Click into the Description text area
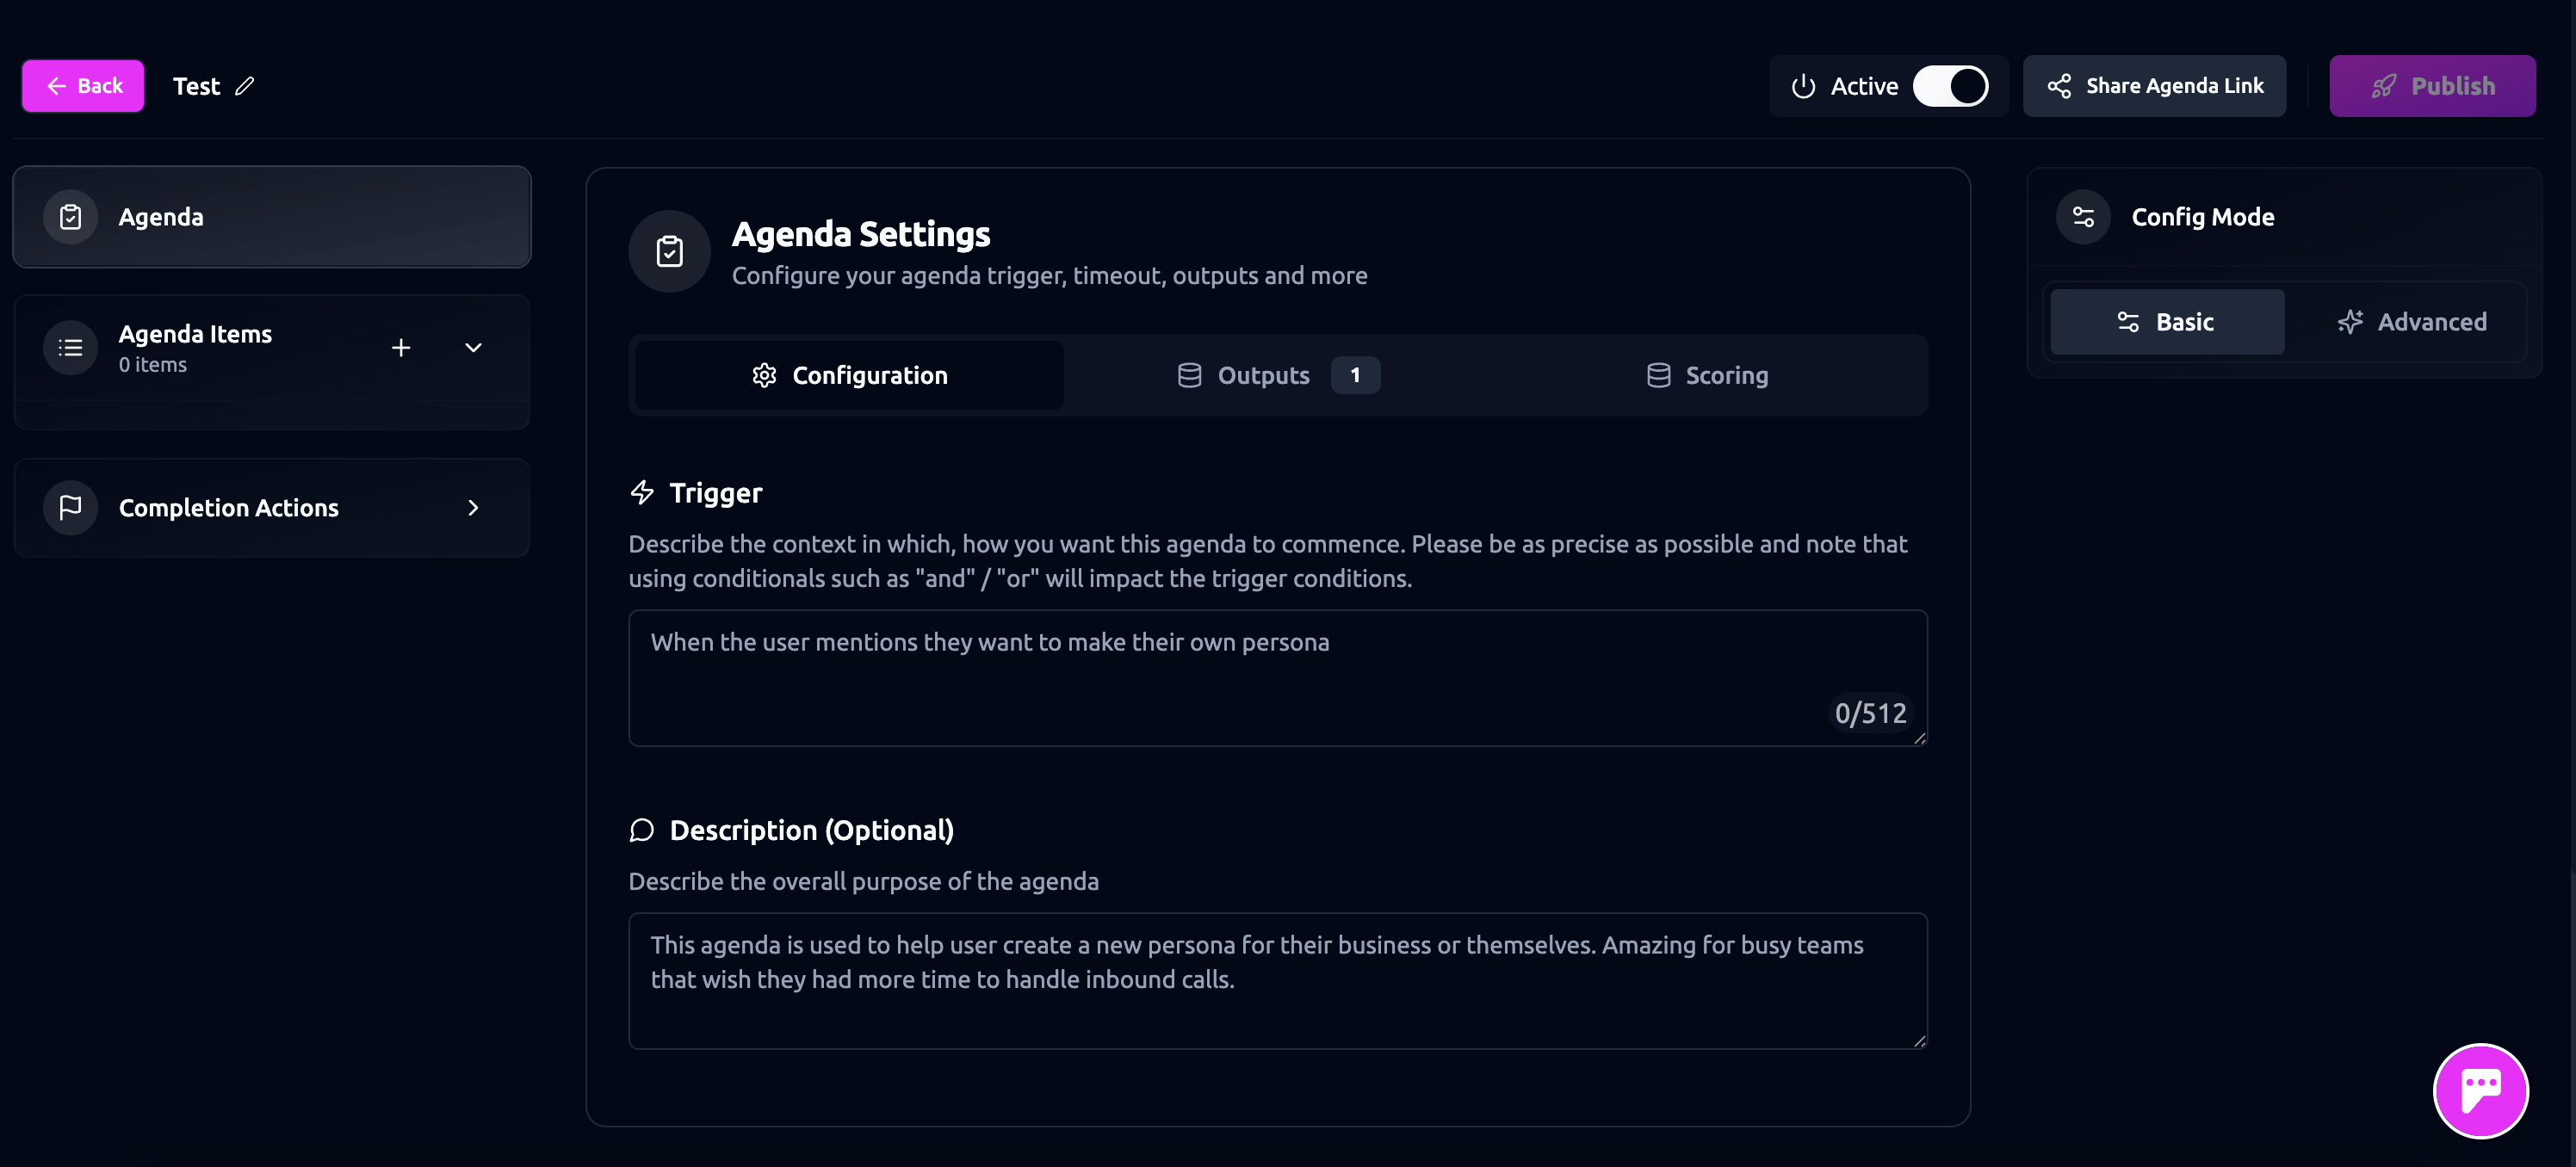 click(x=1277, y=980)
